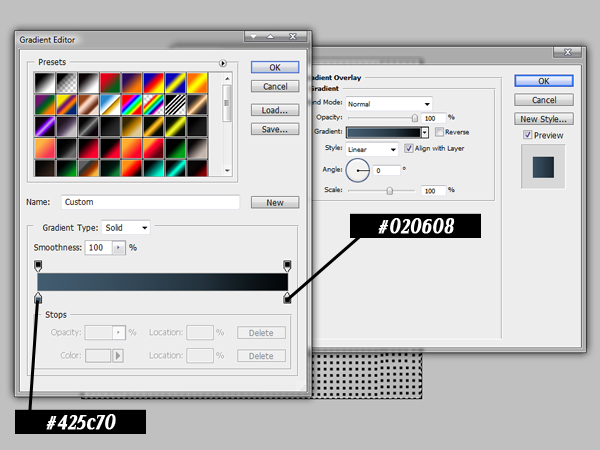Click New Style... button
600x450 pixels.
coord(544,119)
